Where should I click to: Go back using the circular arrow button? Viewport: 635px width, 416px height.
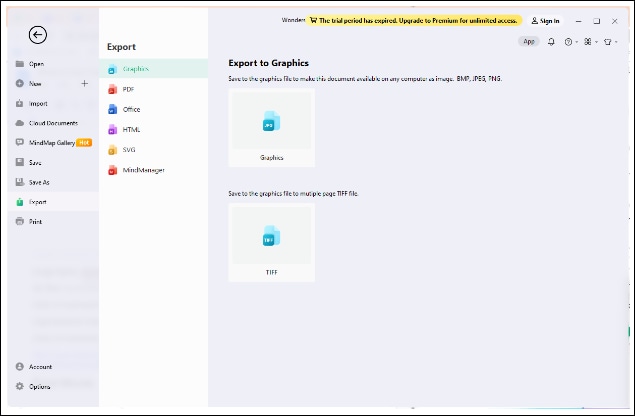pos(38,35)
